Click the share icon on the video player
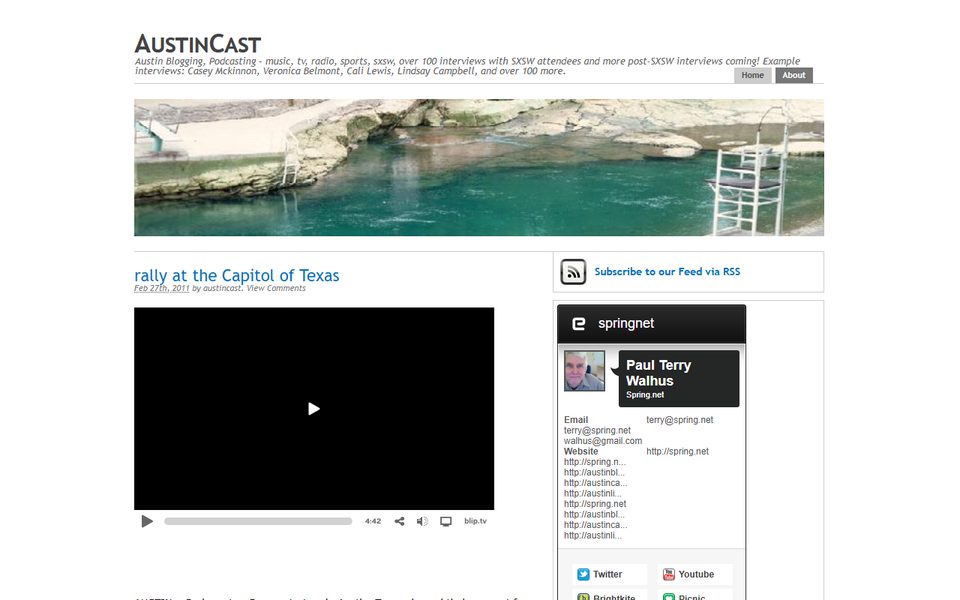 point(399,520)
